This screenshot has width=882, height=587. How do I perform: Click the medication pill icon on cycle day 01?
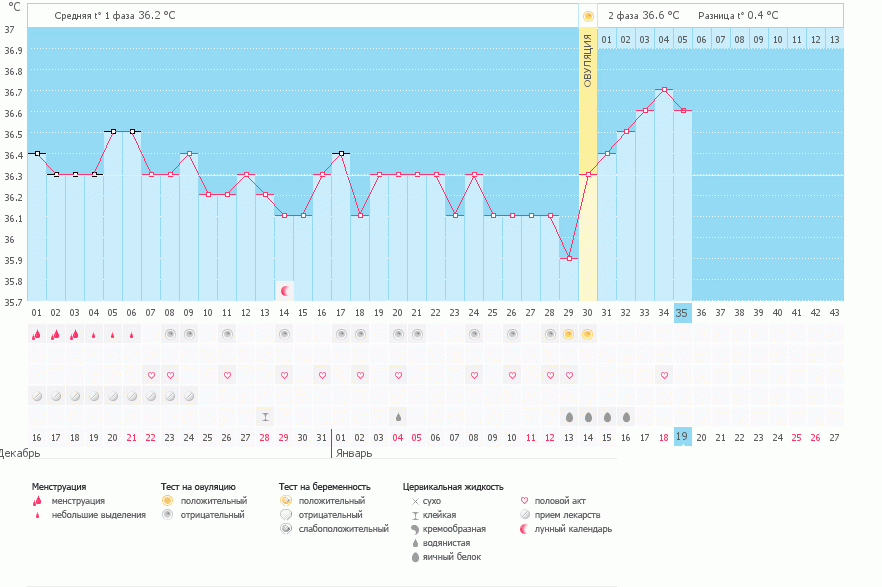pyautogui.click(x=36, y=396)
